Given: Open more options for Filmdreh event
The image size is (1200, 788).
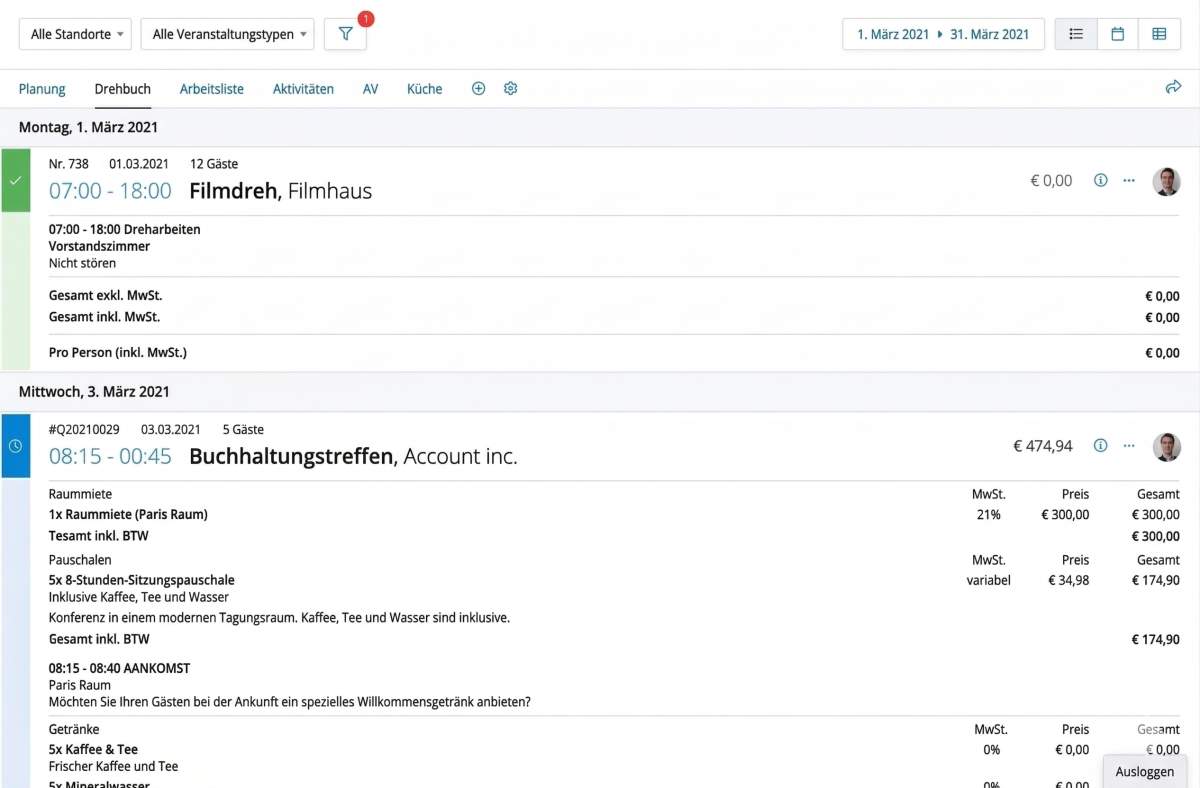Looking at the screenshot, I should coord(1129,181).
